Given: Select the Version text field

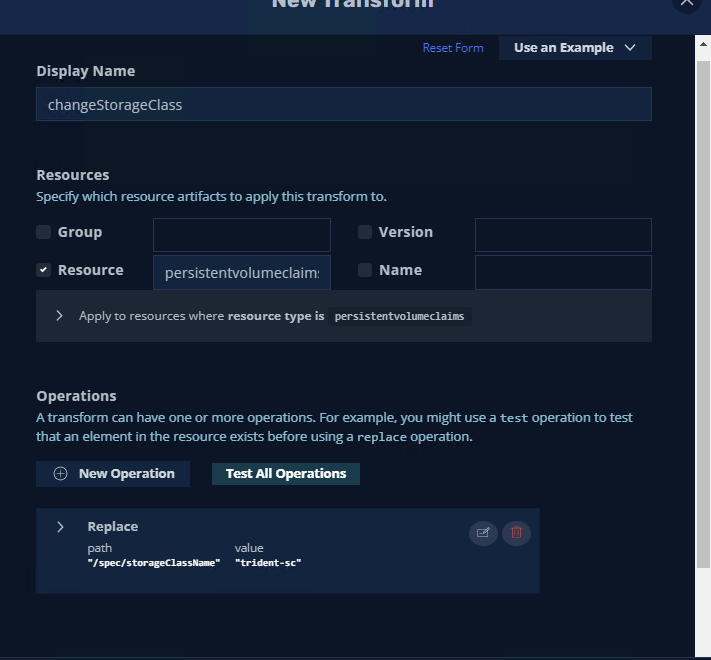Looking at the screenshot, I should (563, 235).
